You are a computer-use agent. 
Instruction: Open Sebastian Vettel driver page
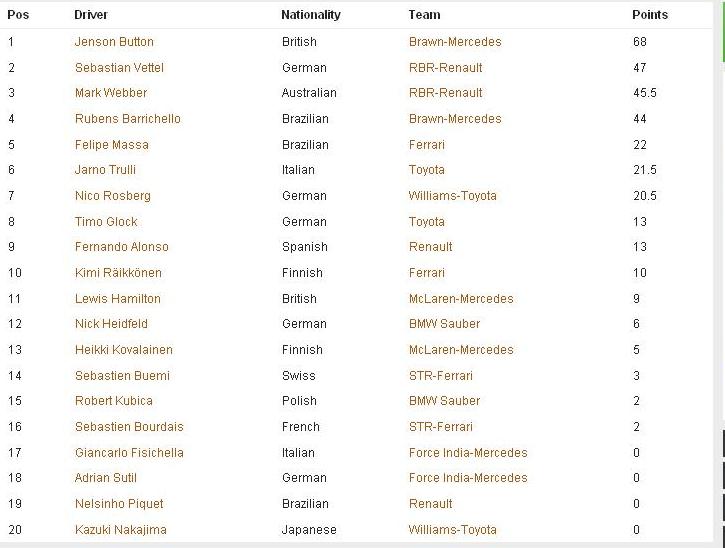119,68
